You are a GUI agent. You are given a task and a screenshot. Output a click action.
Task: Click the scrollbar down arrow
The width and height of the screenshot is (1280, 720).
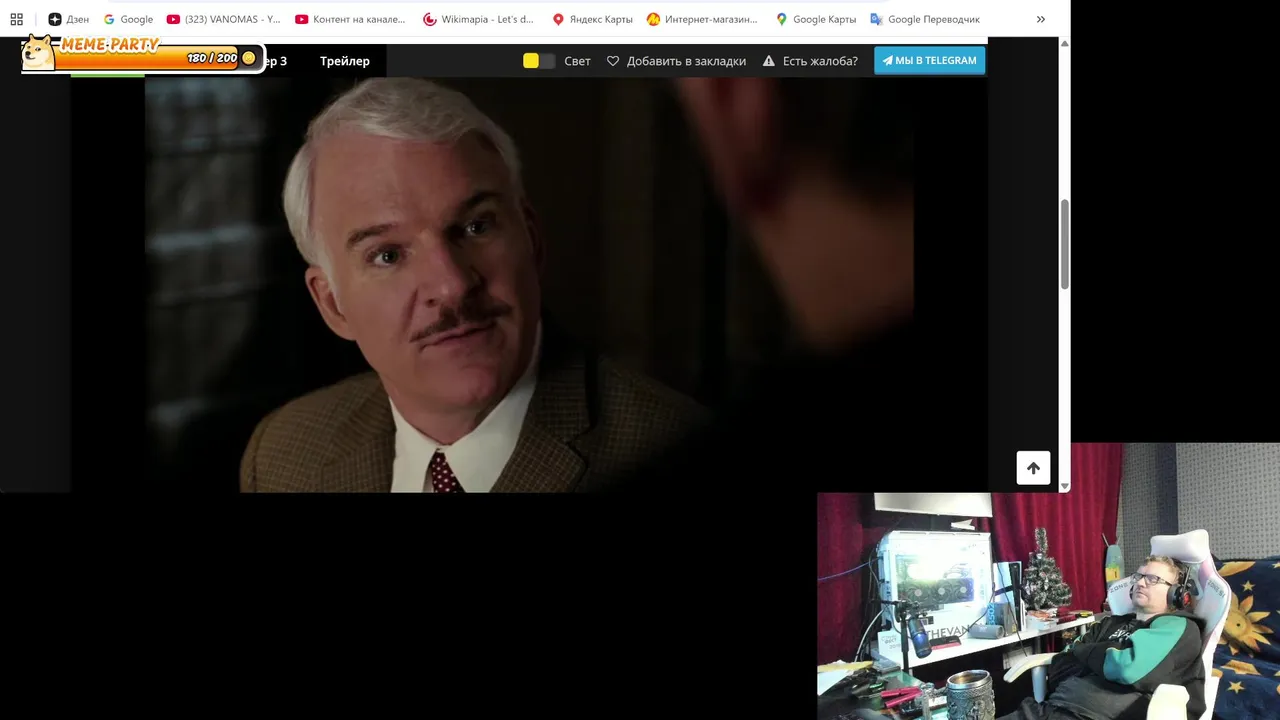[x=1064, y=486]
